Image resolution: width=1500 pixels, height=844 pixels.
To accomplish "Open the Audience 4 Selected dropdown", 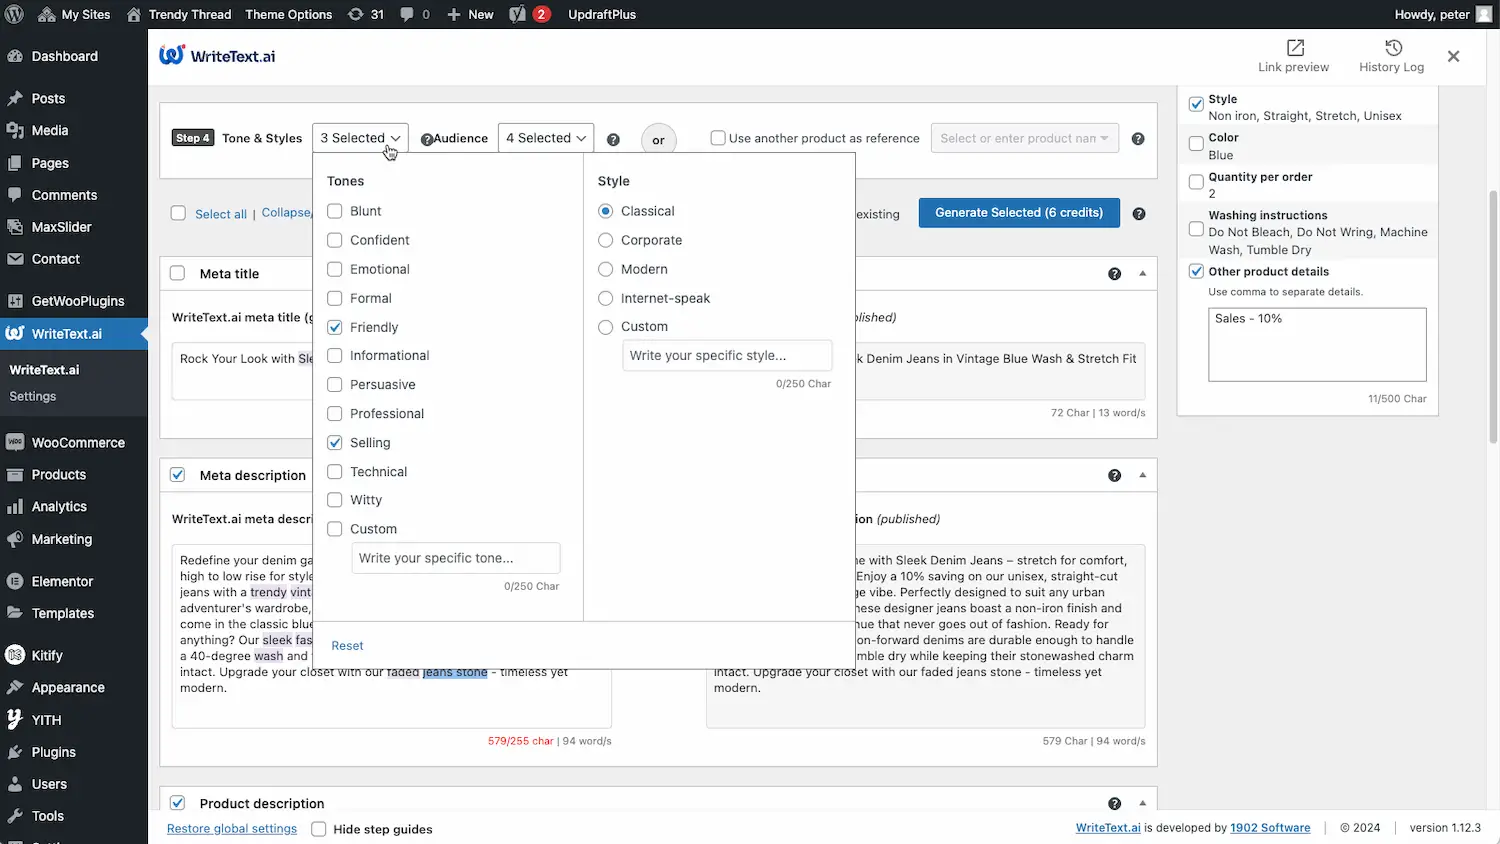I will click(x=545, y=137).
